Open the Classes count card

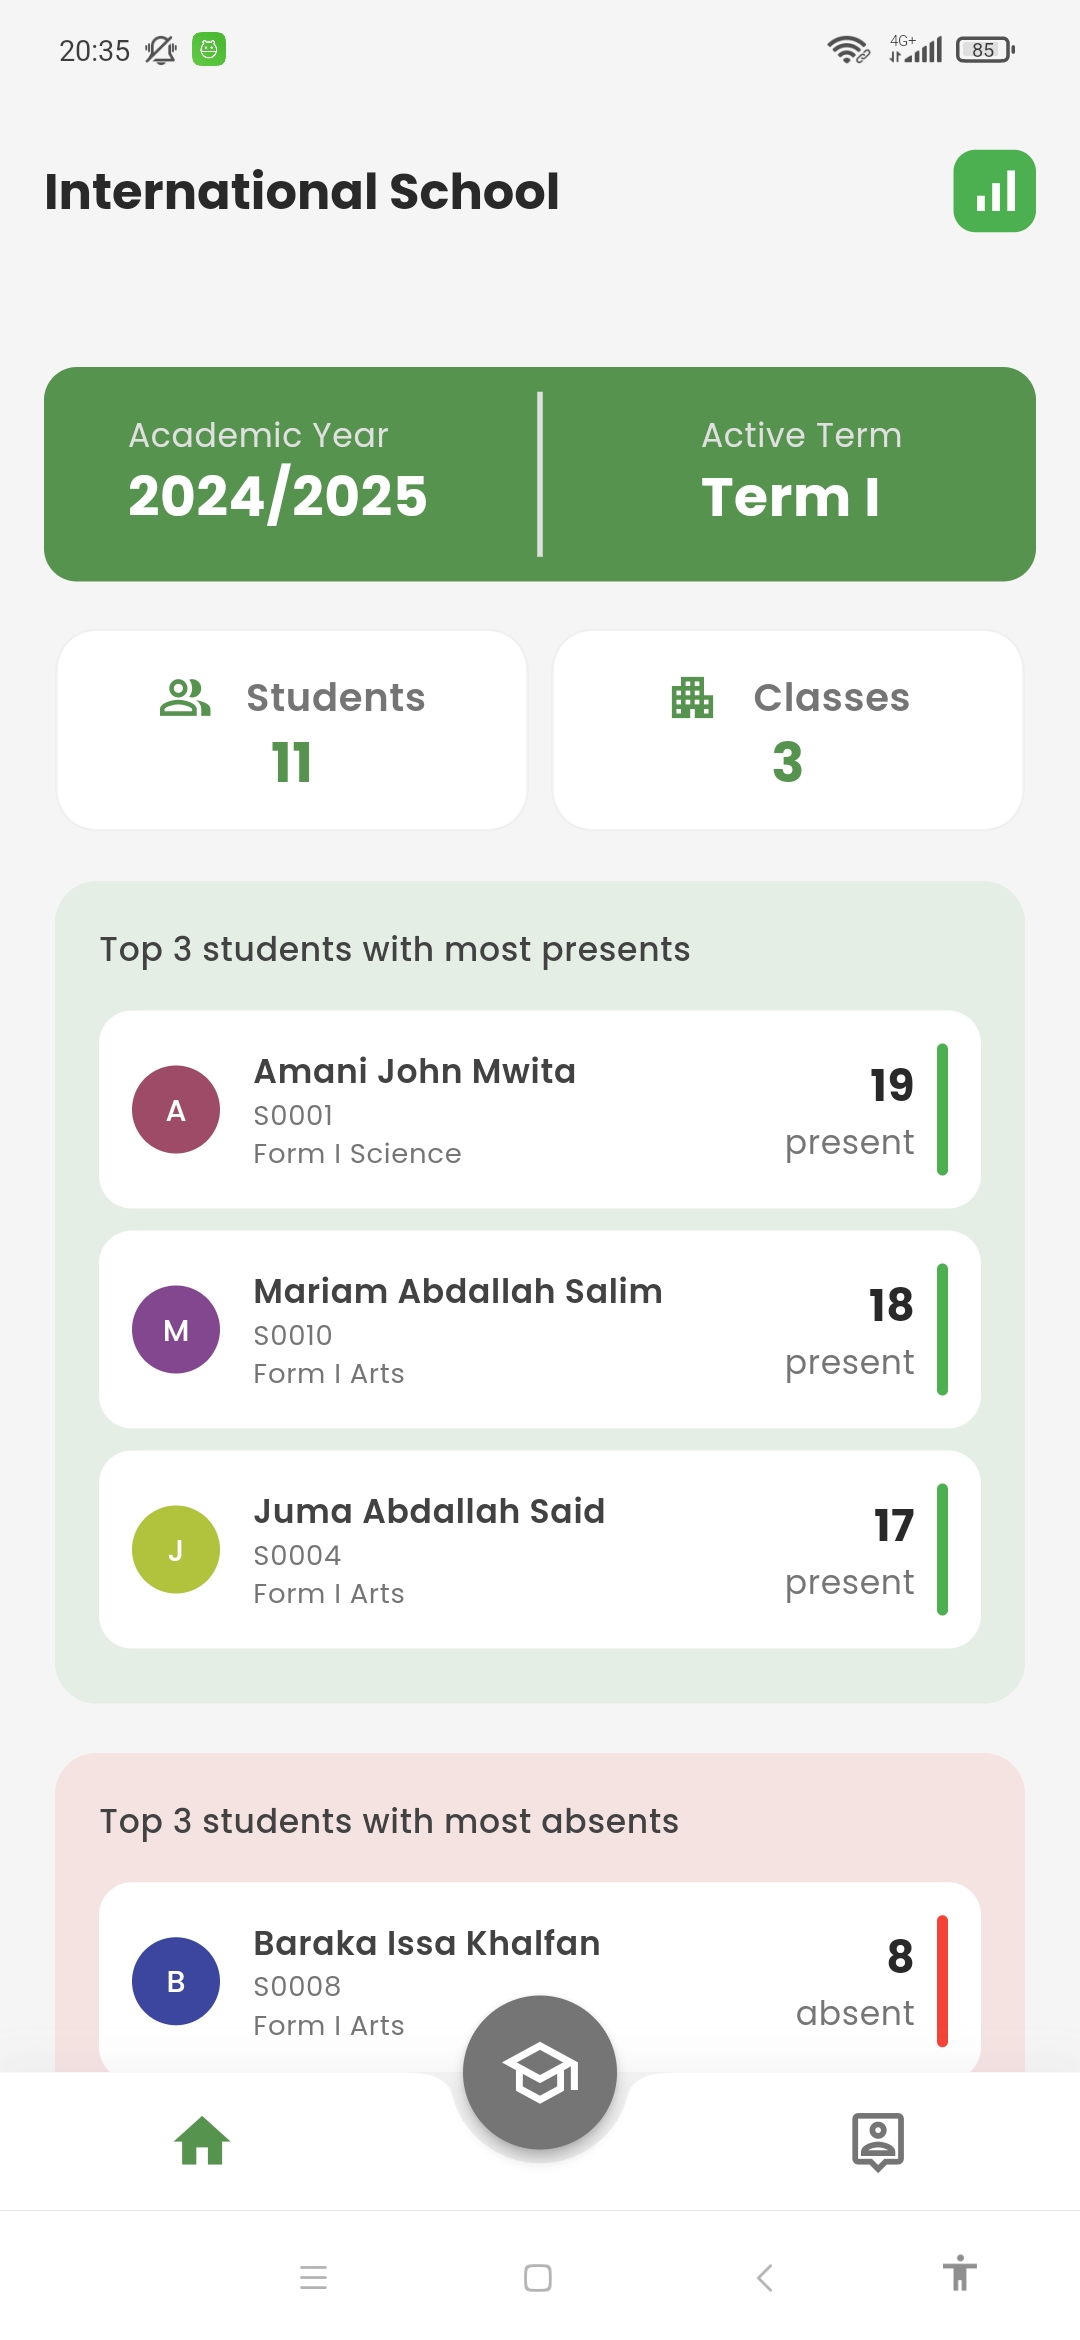click(x=788, y=730)
